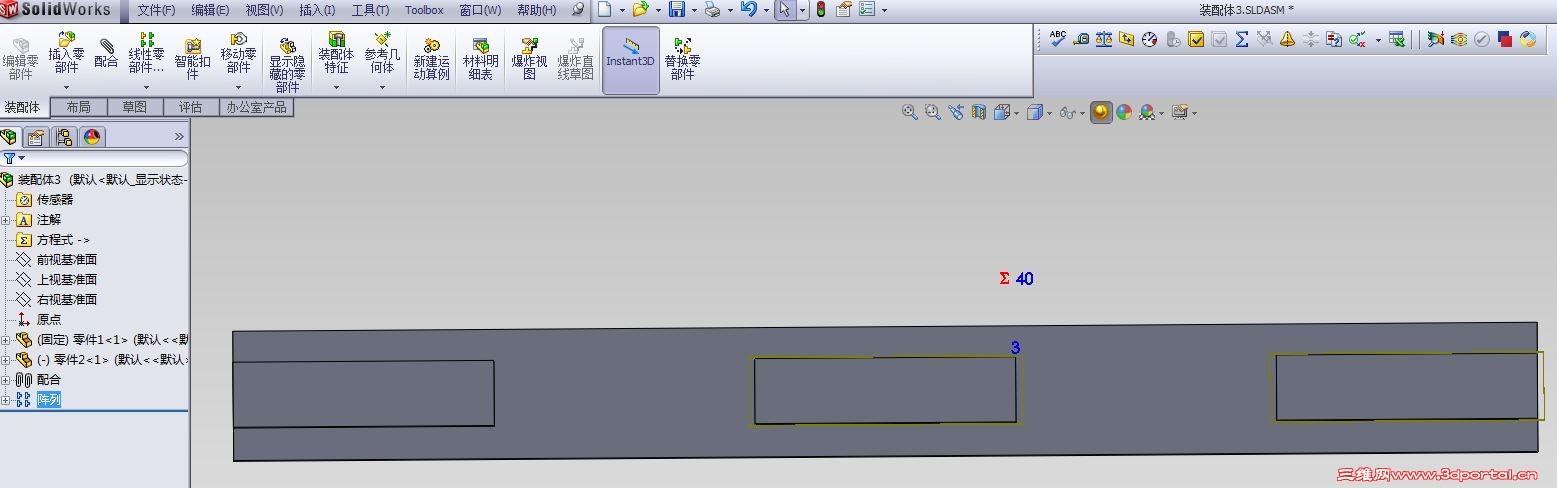Screen dimensions: 1557x488
Task: Select the 传感器 (Sensors) tree item
Action: click(55, 200)
